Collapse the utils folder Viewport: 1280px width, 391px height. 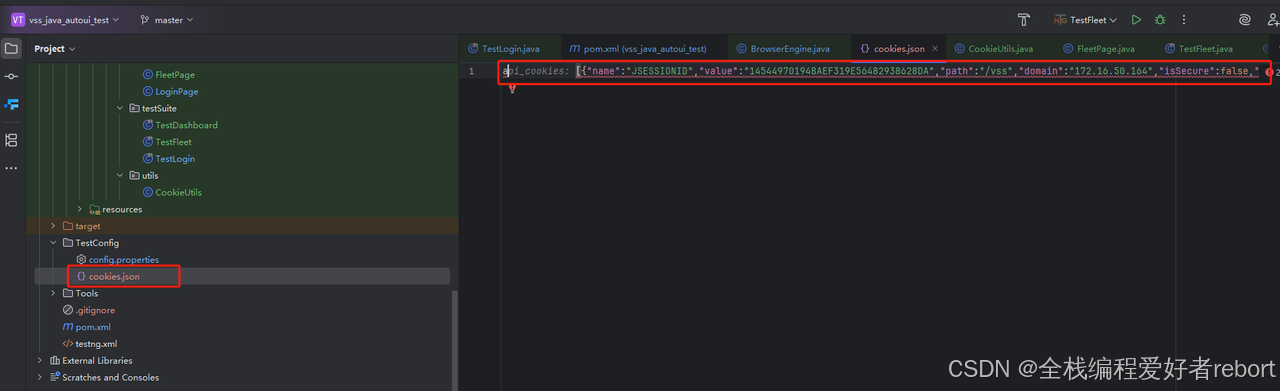click(x=120, y=175)
